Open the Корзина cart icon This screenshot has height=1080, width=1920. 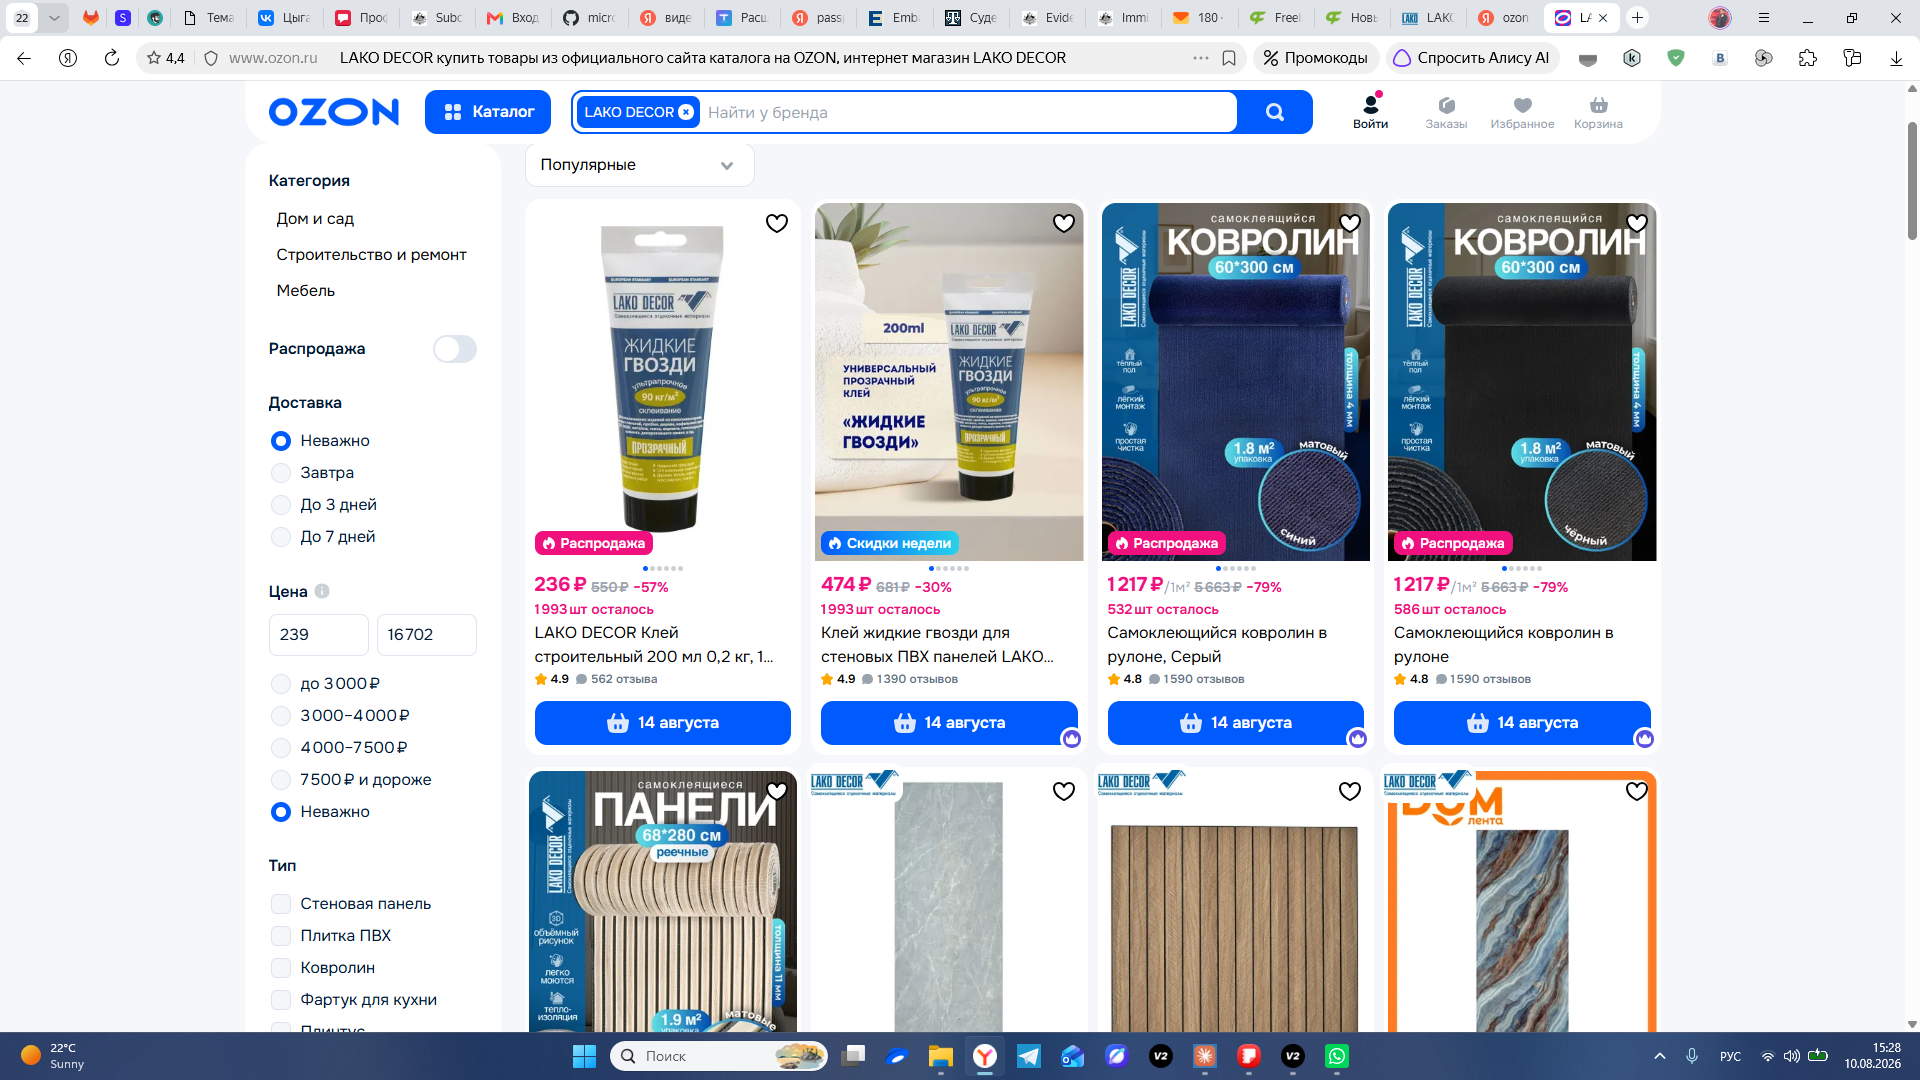[x=1598, y=112]
